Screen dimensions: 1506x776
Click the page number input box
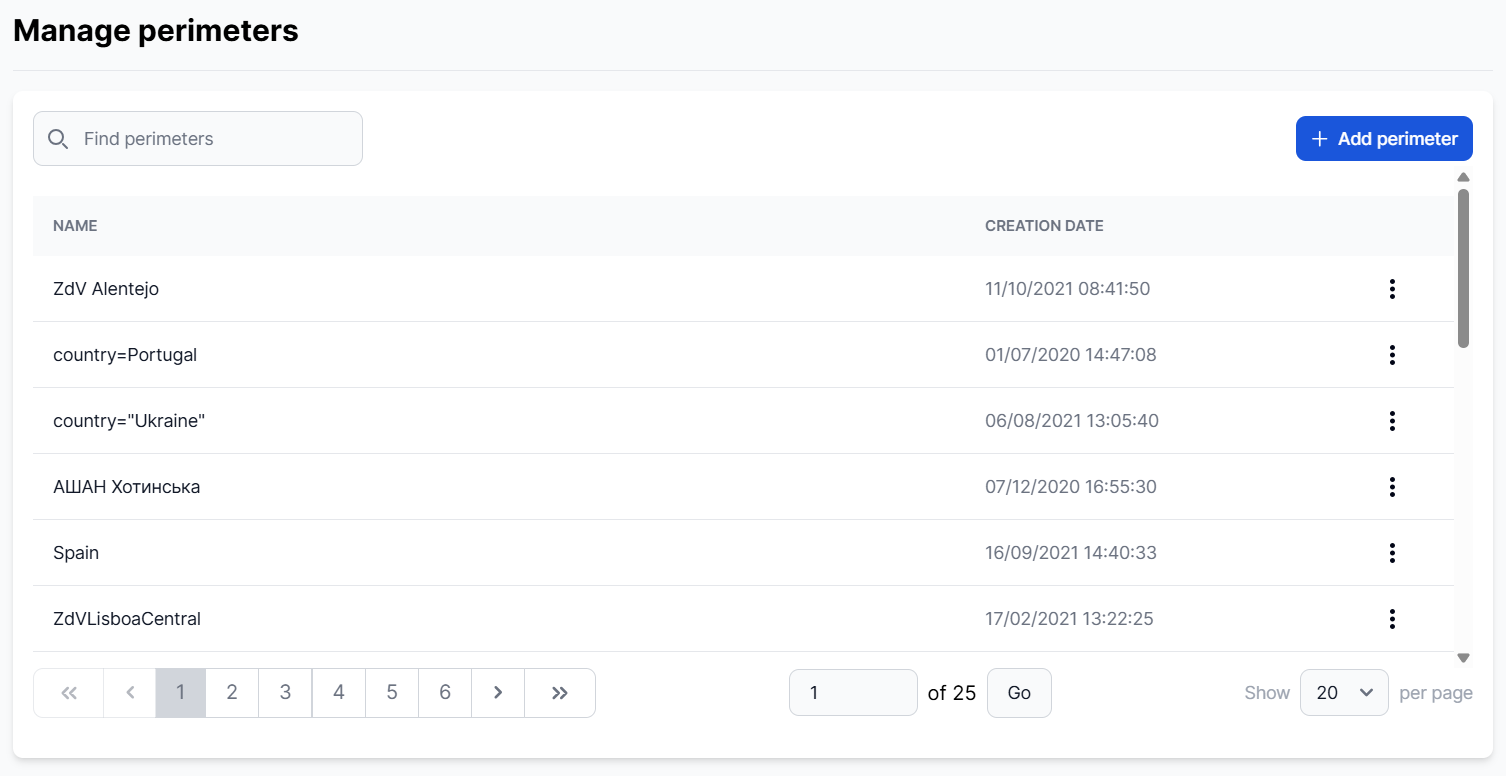coord(852,693)
